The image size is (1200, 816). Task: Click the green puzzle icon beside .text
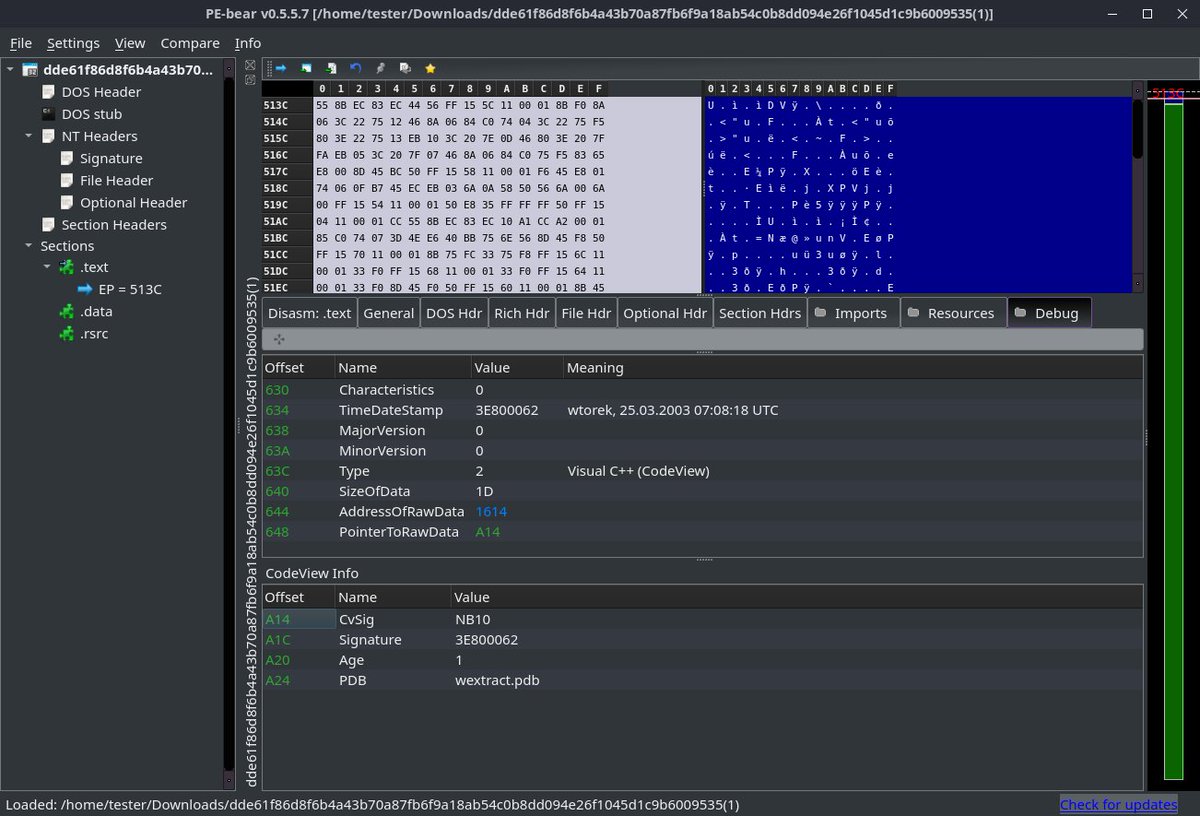(x=67, y=267)
